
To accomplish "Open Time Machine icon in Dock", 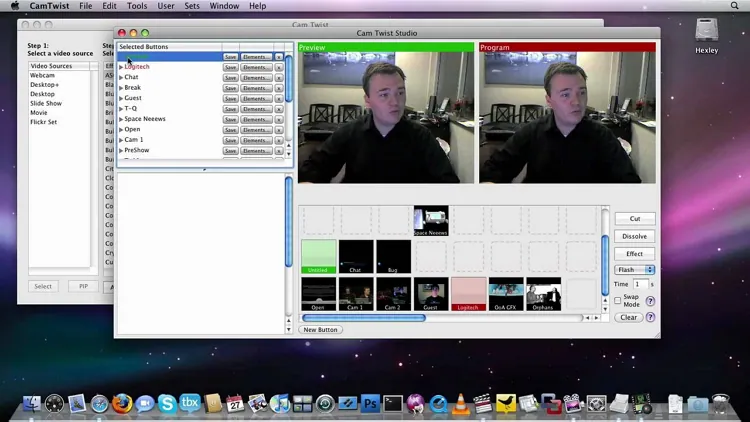I will tap(325, 404).
